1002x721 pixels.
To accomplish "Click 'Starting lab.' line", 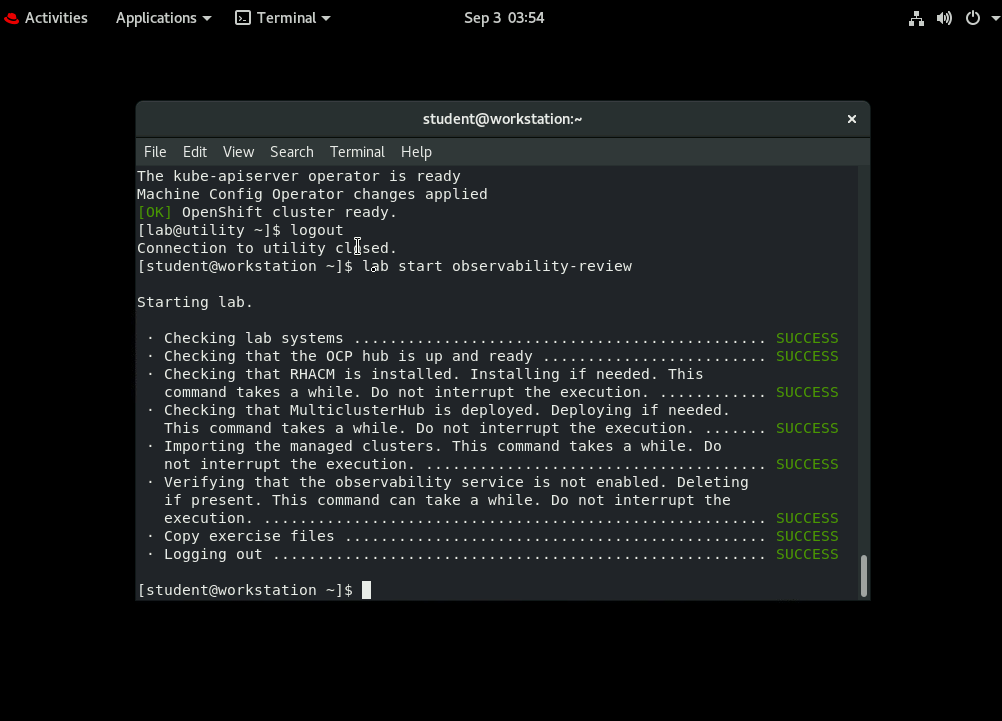I will 195,302.
